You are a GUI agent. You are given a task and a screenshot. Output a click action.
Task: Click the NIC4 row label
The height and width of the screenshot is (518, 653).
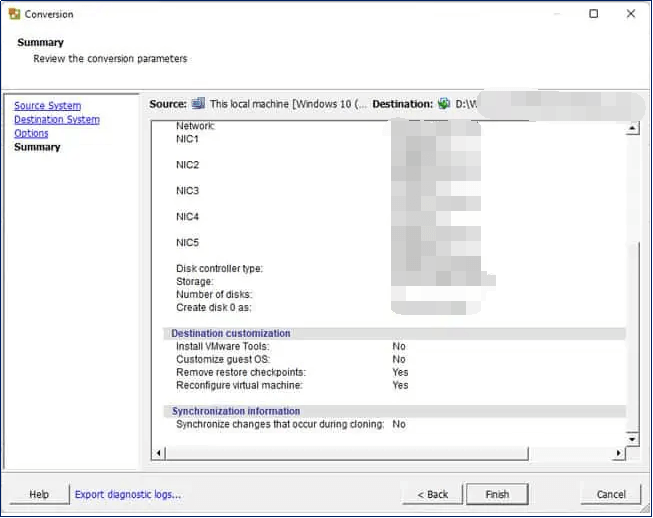pos(187,217)
